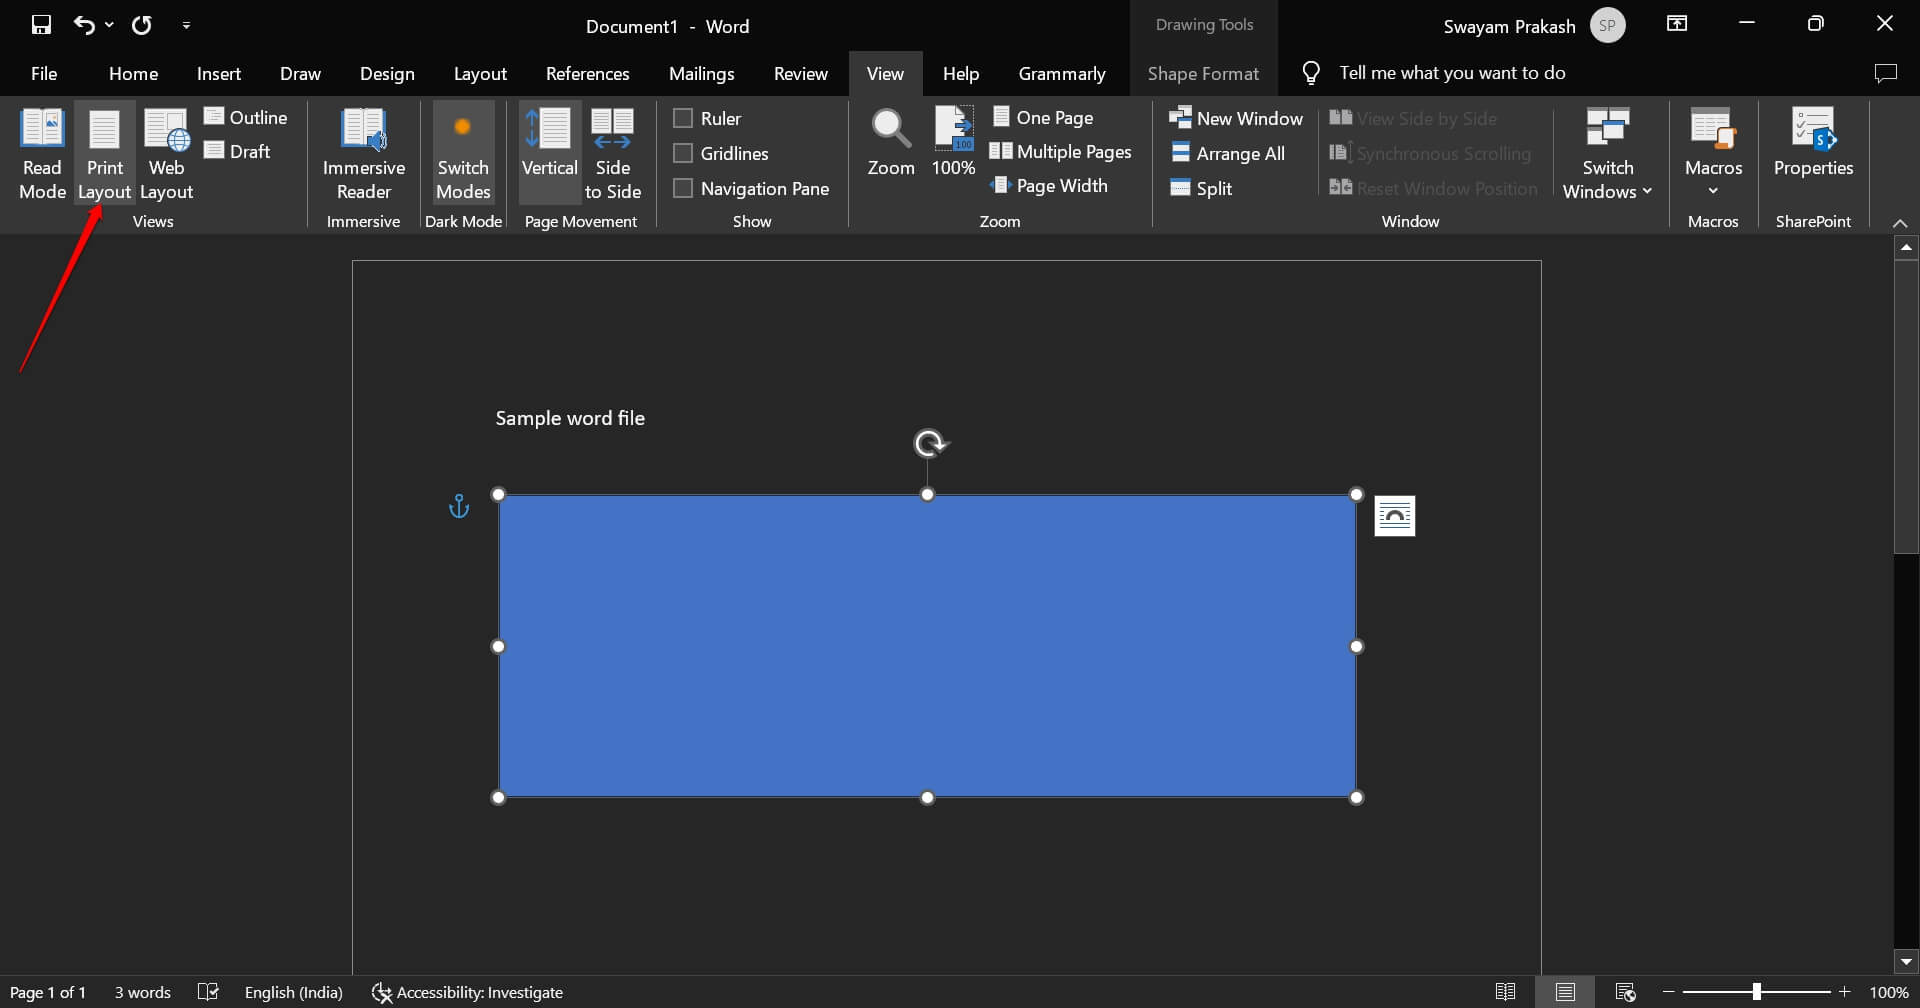The width and height of the screenshot is (1920, 1008).
Task: Switch document to Outline view
Action: tap(245, 116)
